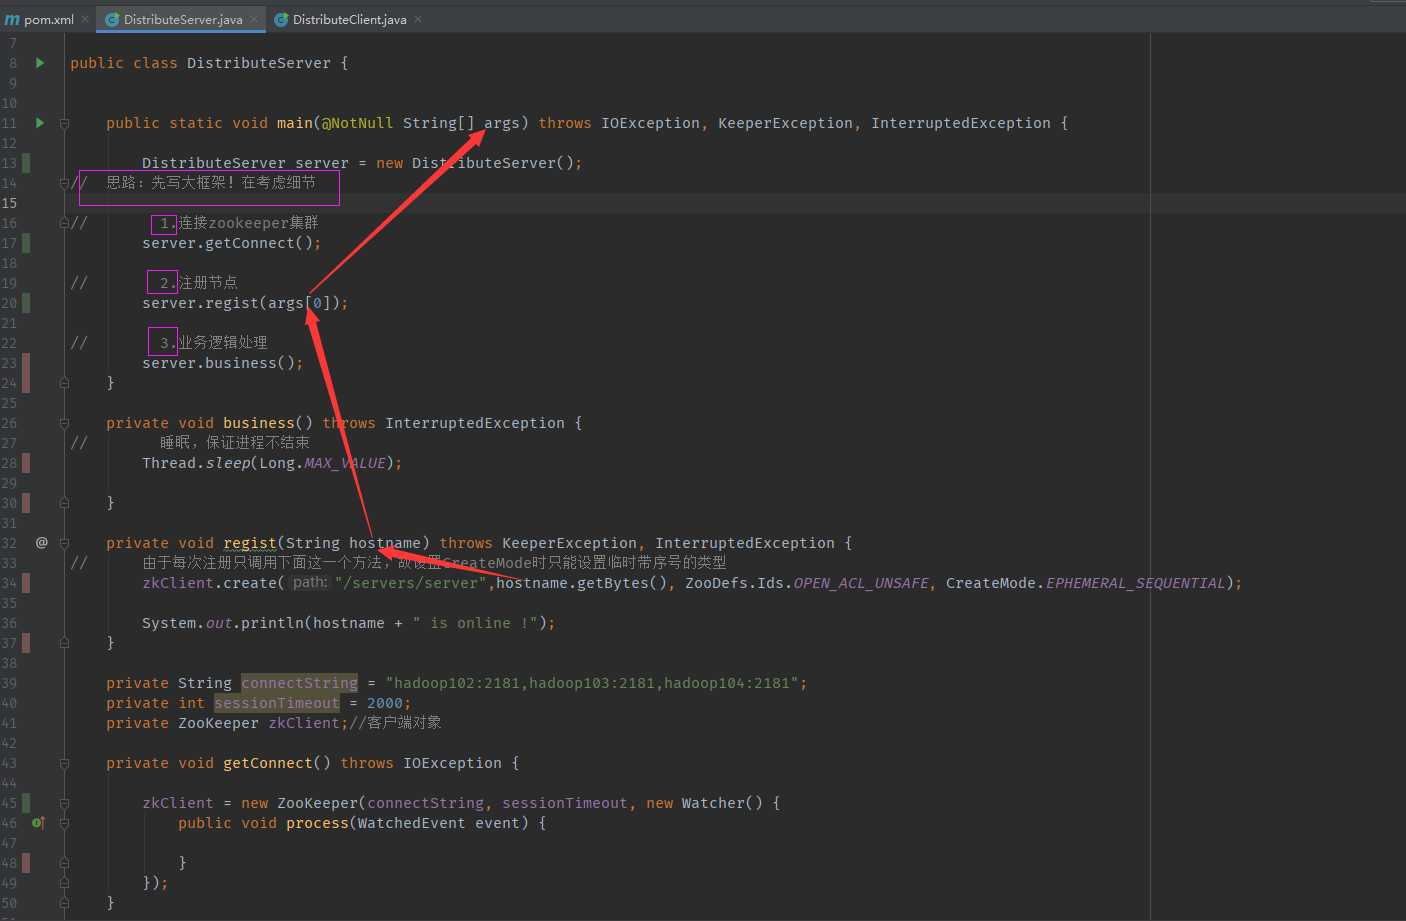Click the 'path:' parameter hint in create call
Viewport: 1406px width, 921px height.
[x=309, y=582]
